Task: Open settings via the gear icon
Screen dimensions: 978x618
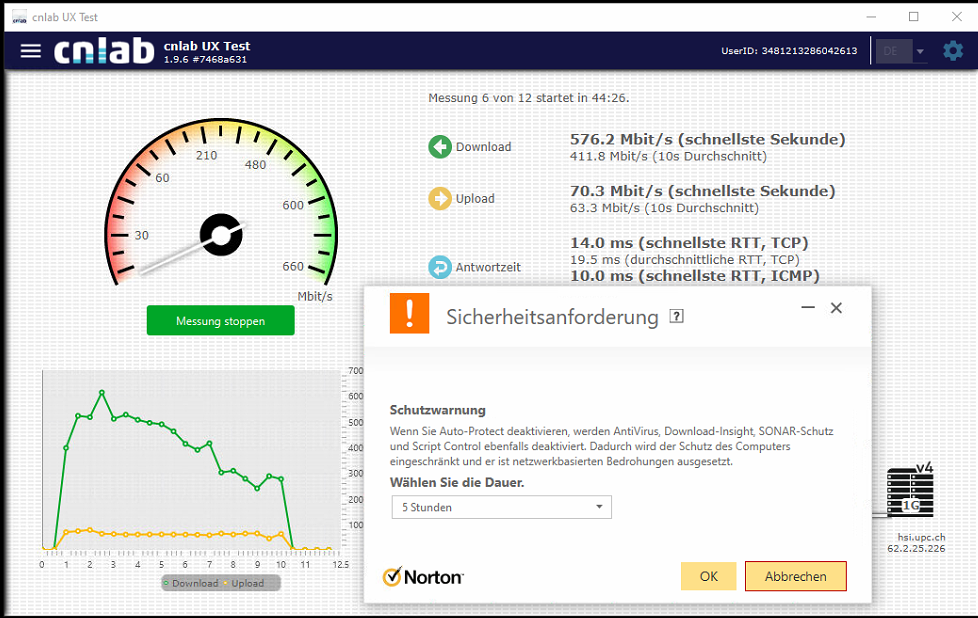Action: pos(953,51)
